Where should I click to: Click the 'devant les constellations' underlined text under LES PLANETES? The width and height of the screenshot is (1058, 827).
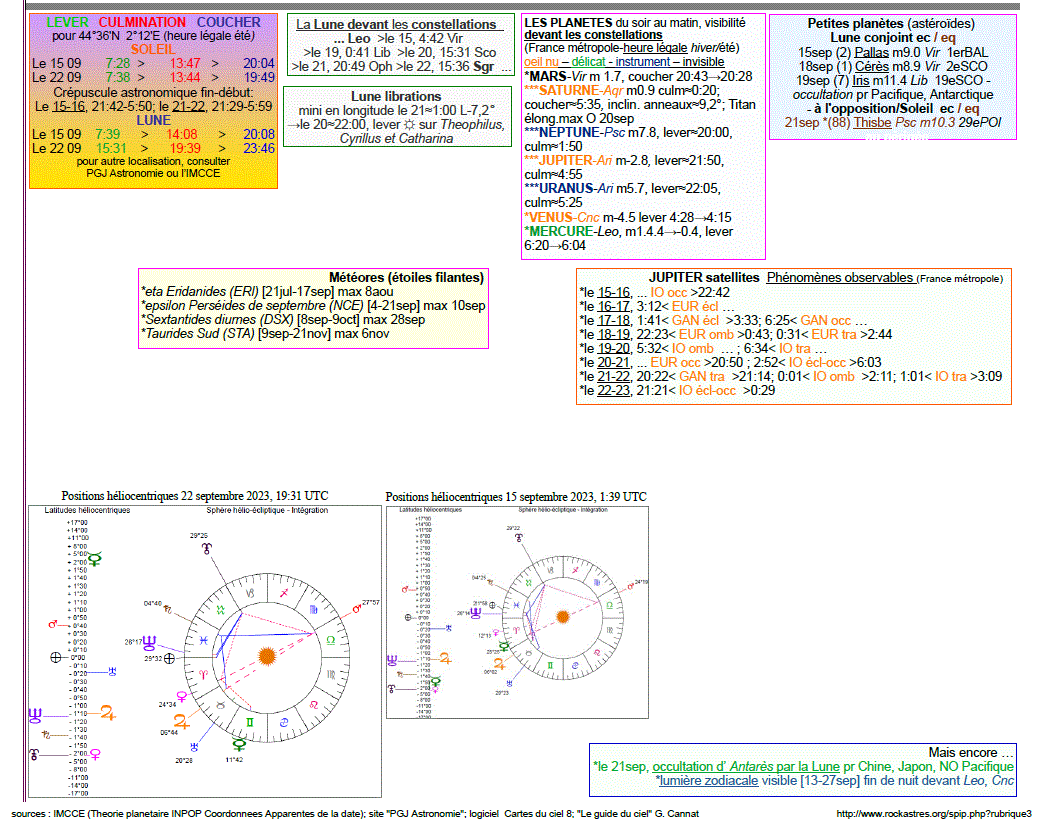click(593, 35)
